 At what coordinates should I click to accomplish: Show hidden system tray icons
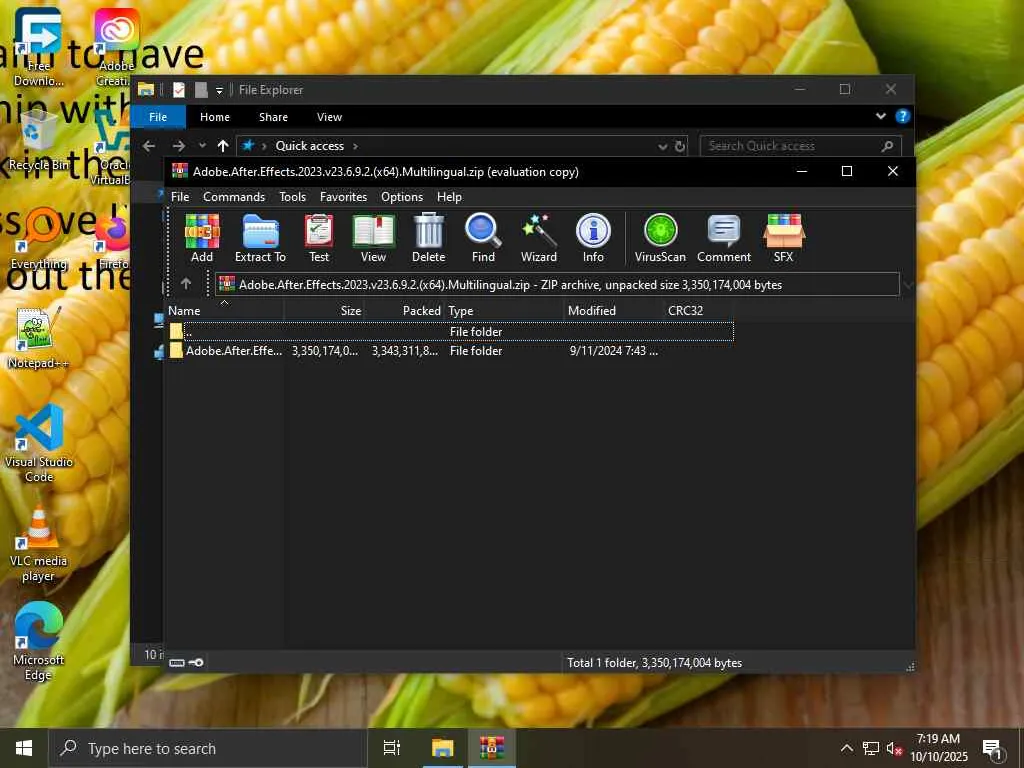pos(846,748)
